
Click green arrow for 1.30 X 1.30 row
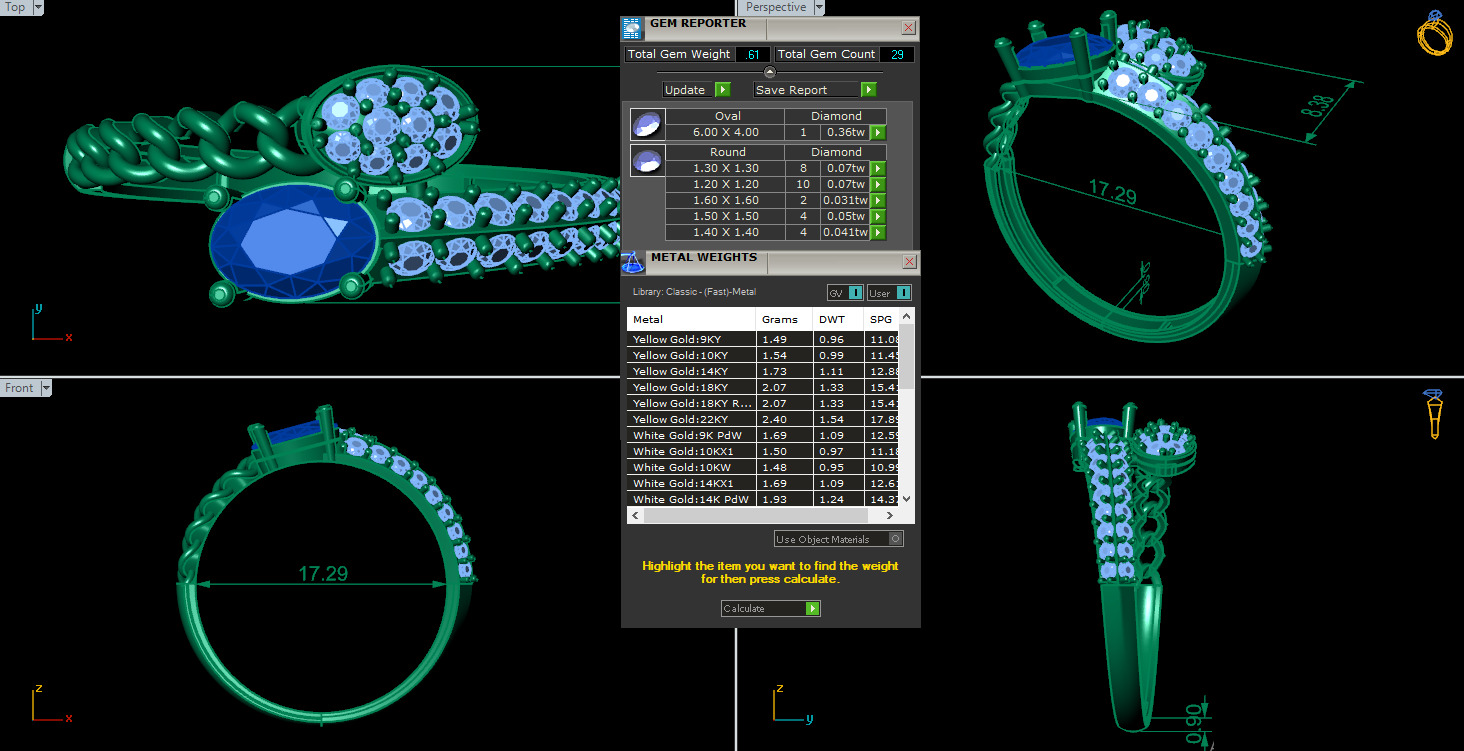pos(878,168)
